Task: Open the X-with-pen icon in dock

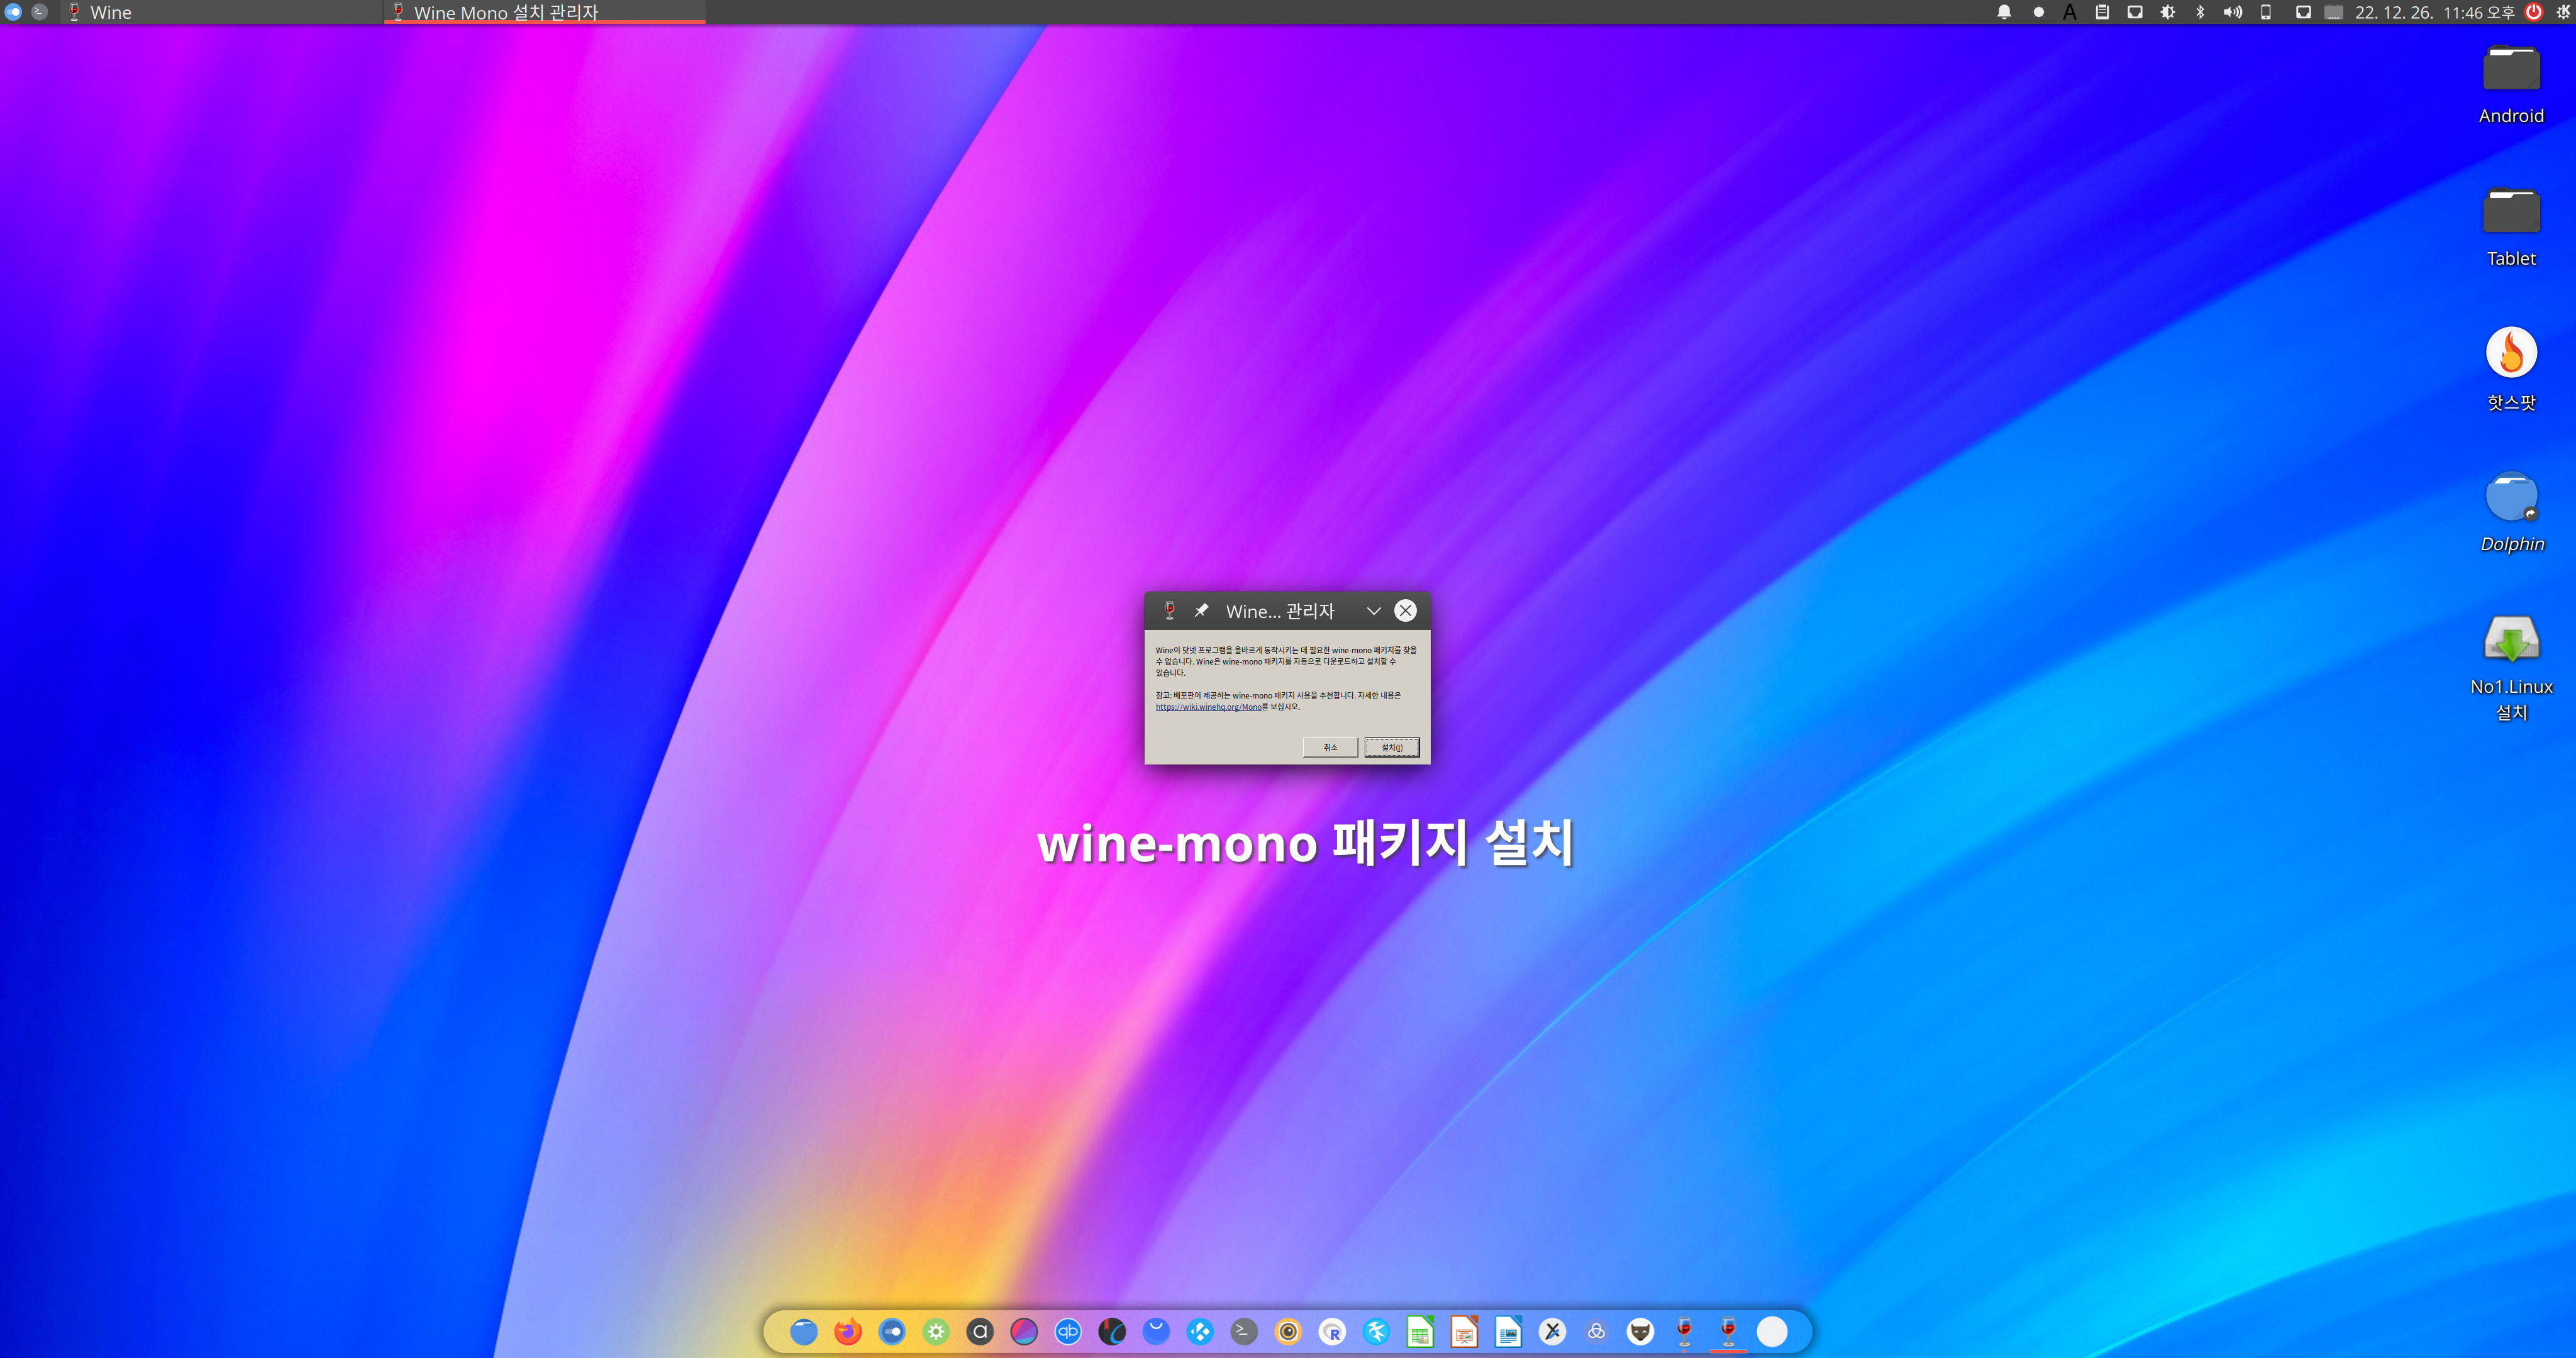Action: click(1552, 1331)
